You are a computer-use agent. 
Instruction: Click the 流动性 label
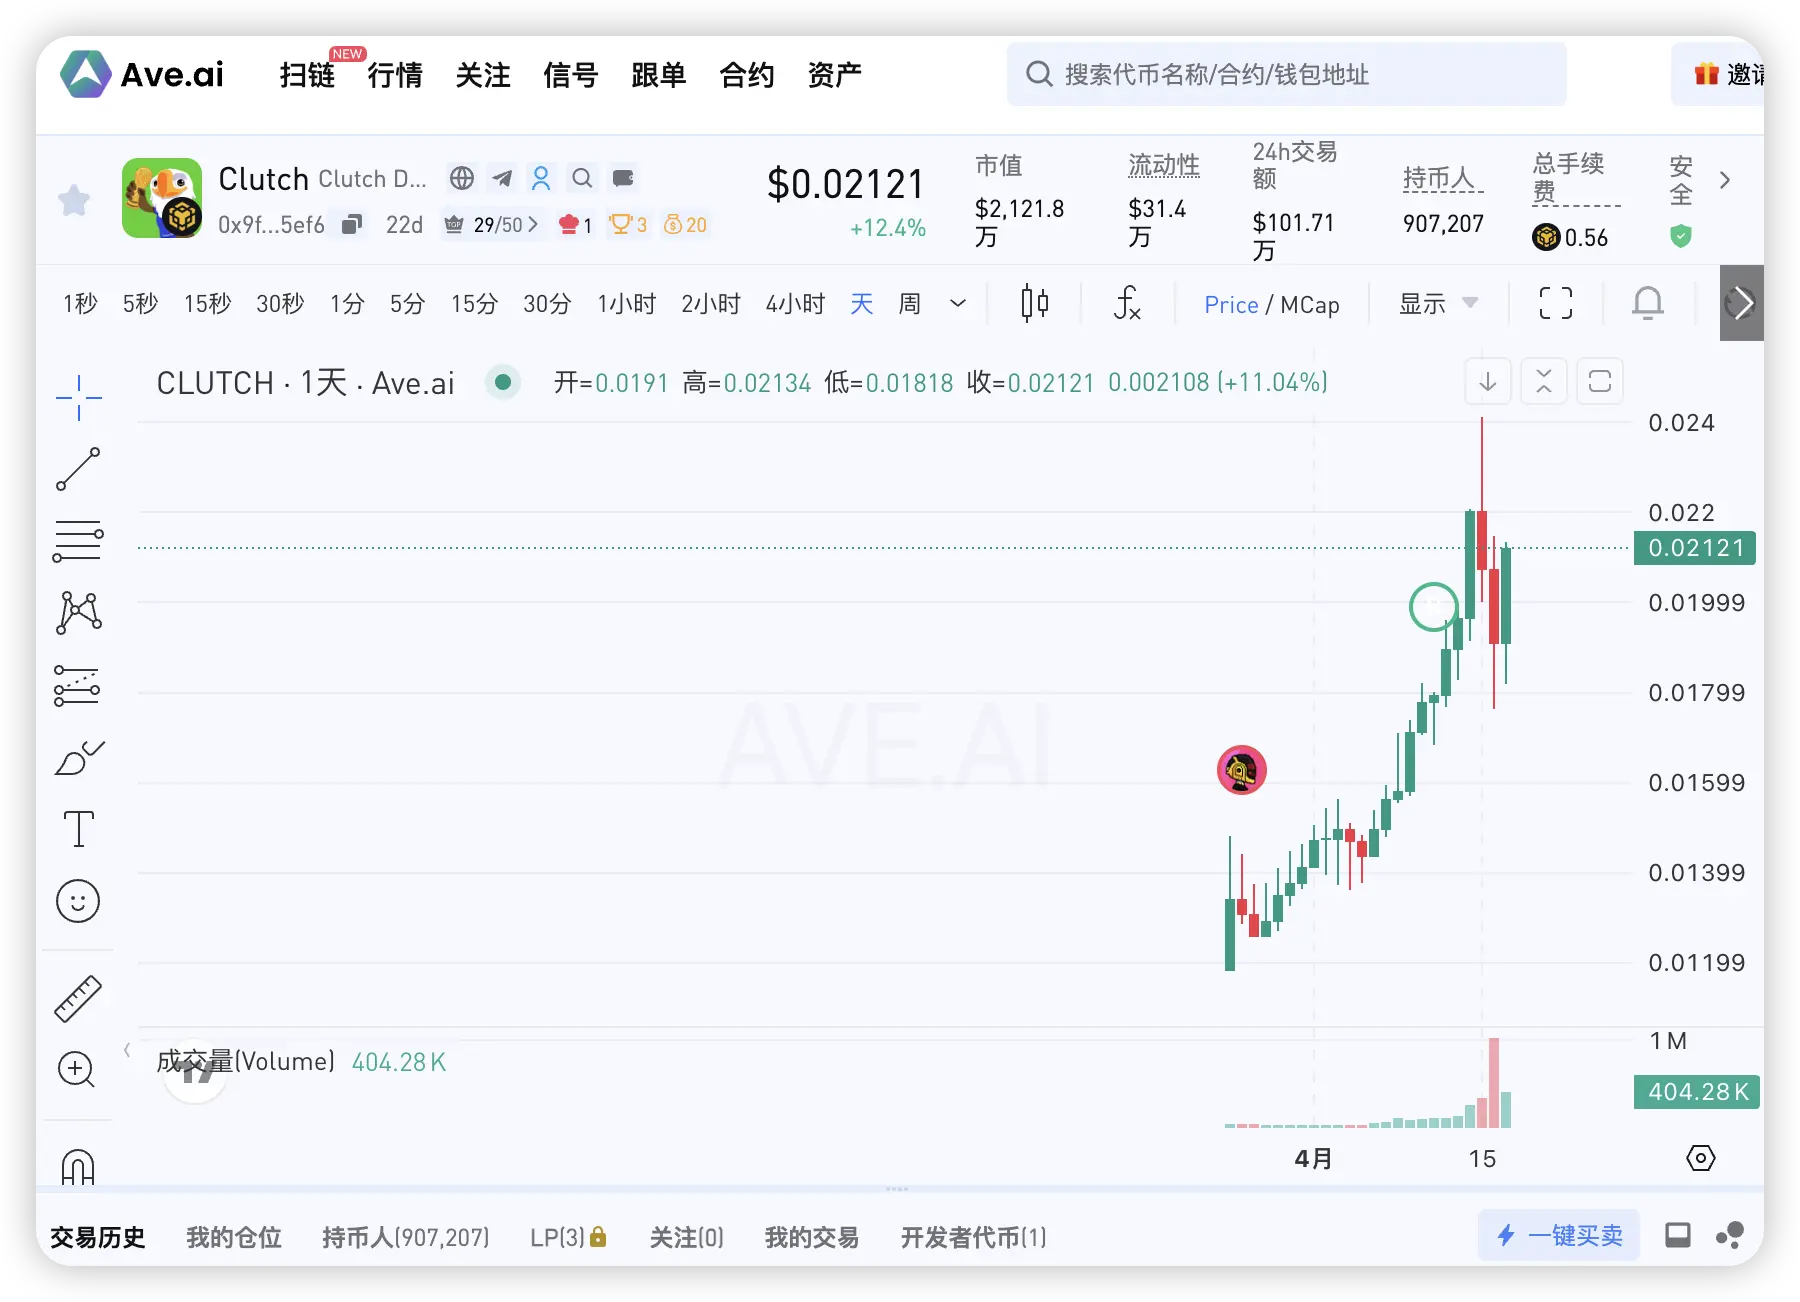click(x=1164, y=165)
